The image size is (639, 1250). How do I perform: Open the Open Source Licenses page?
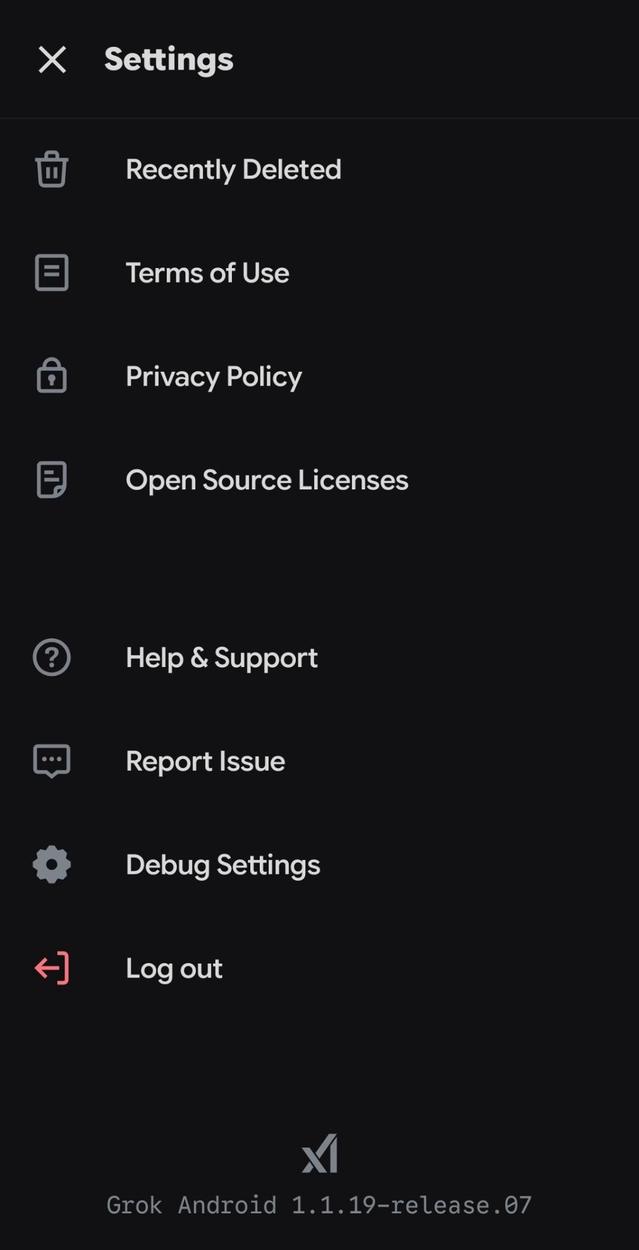point(267,479)
